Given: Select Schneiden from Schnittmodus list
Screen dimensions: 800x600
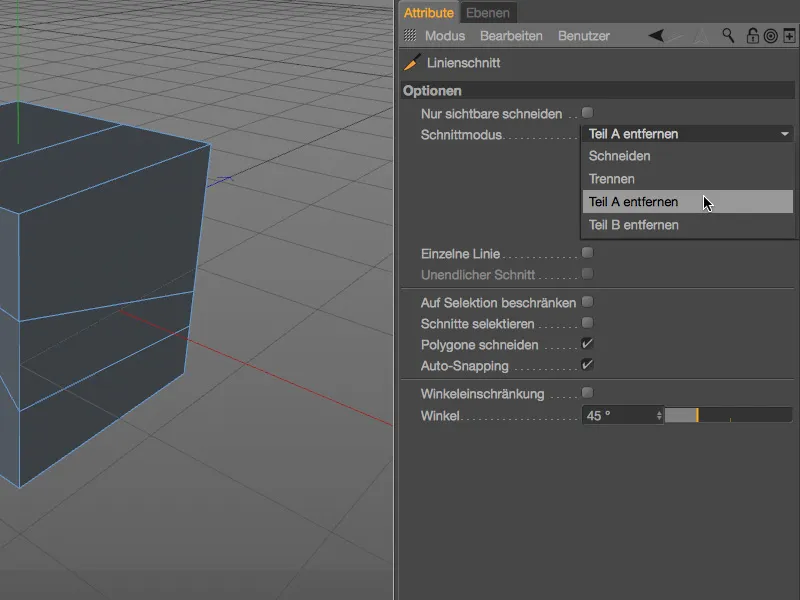Looking at the screenshot, I should point(687,156).
